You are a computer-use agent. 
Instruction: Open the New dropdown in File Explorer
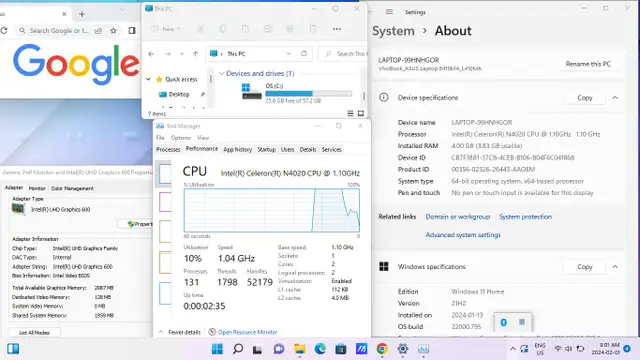[166, 29]
